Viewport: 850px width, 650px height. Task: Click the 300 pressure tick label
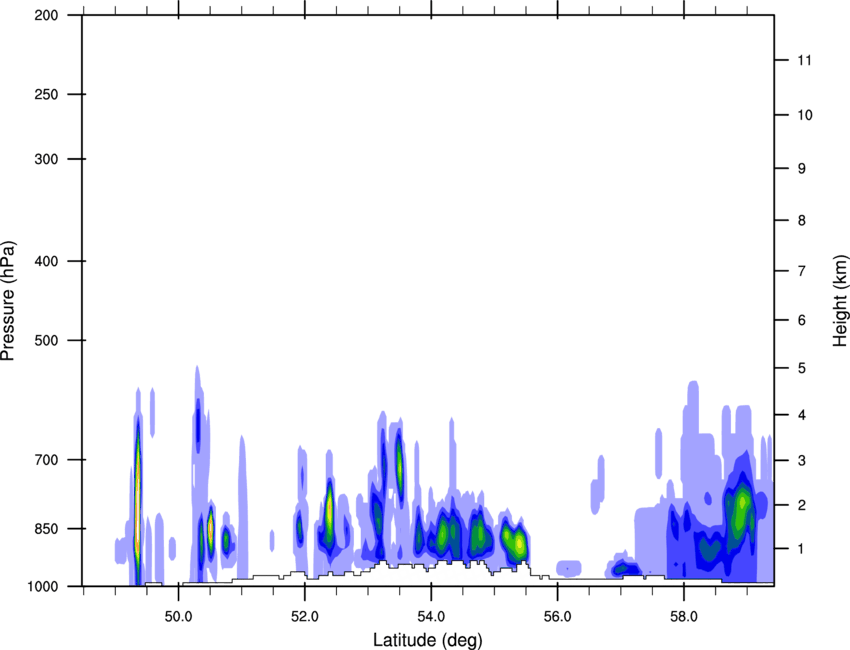click(46, 159)
